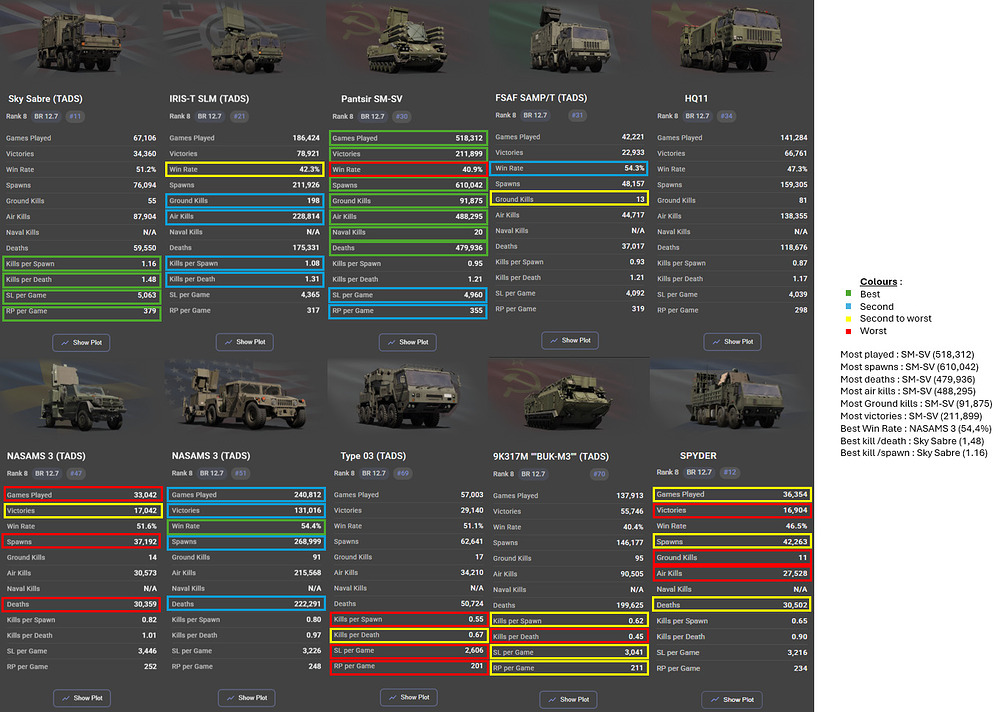This screenshot has width=1000, height=712.
Task: Click the Pantsir SM-SV vehicle image
Action: pos(407,41)
